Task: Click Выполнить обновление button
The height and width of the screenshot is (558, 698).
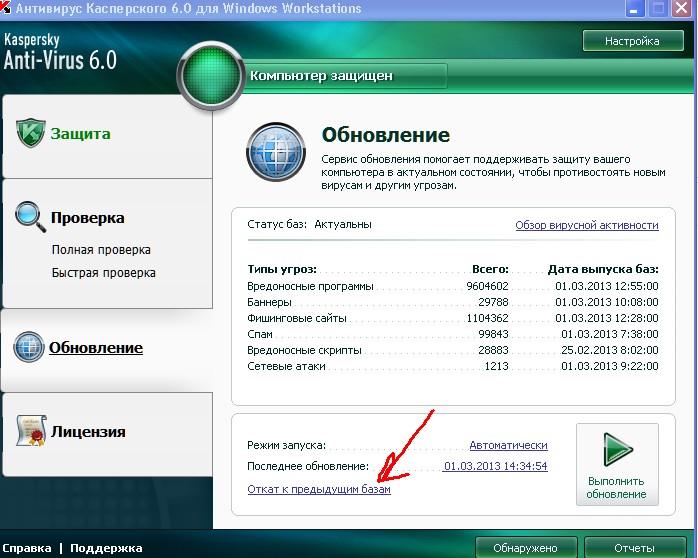Action: tap(617, 464)
